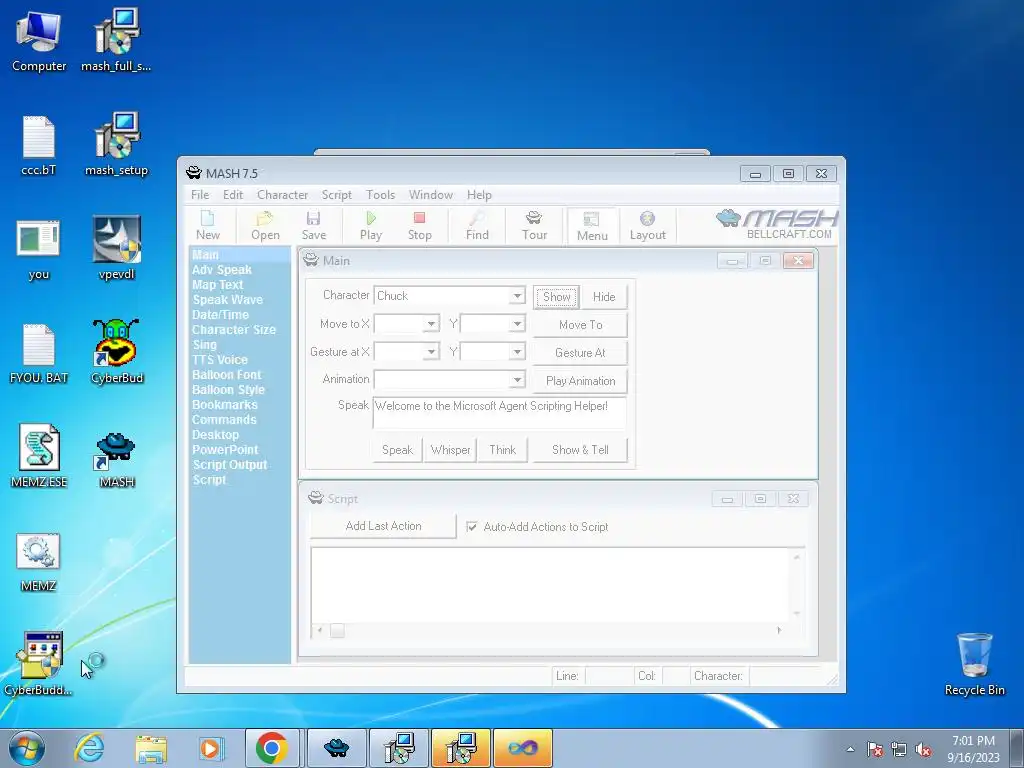
Task: Click the MASH Bellcraft.com logo
Action: pos(777,225)
